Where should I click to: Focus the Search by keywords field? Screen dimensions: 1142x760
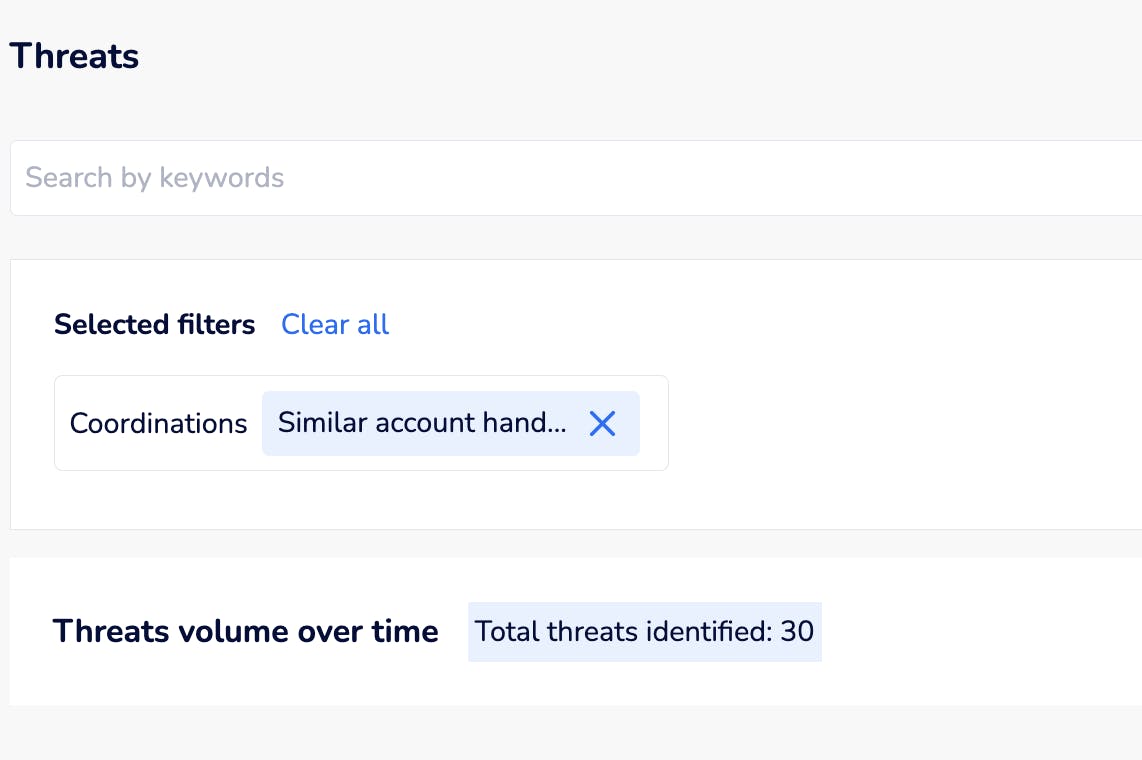point(570,178)
